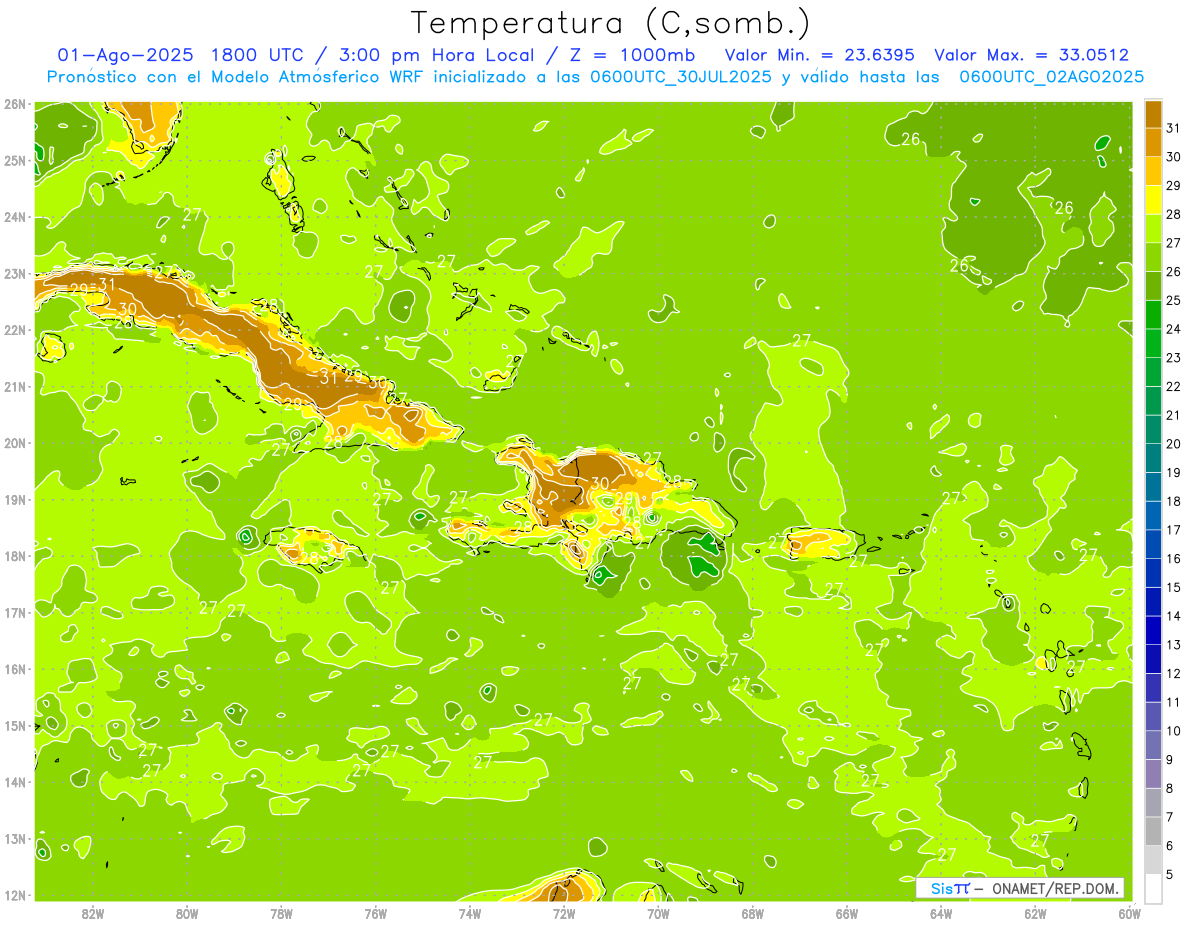Click the "62W" longitude axis label
This screenshot has height=927, width=1200.
pos(1035,914)
